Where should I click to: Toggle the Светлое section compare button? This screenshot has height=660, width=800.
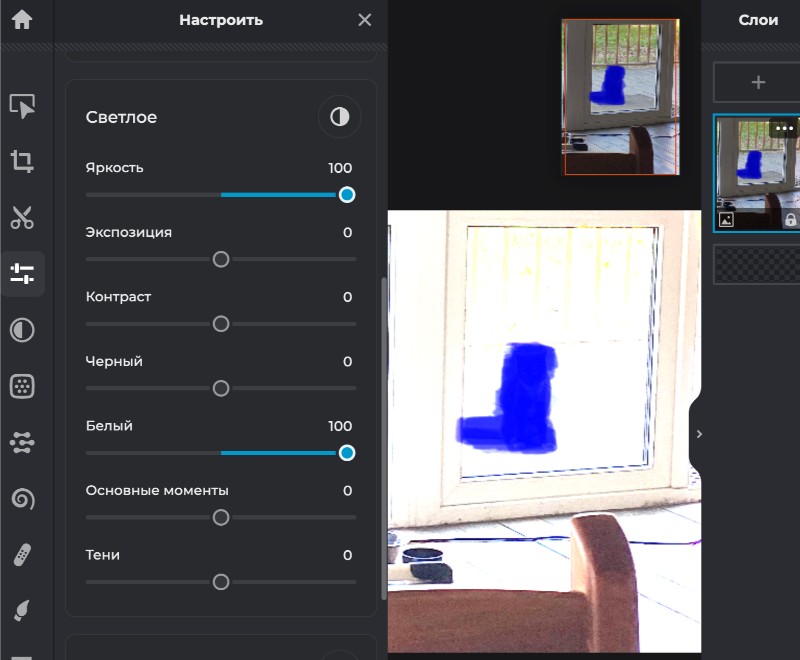(339, 117)
